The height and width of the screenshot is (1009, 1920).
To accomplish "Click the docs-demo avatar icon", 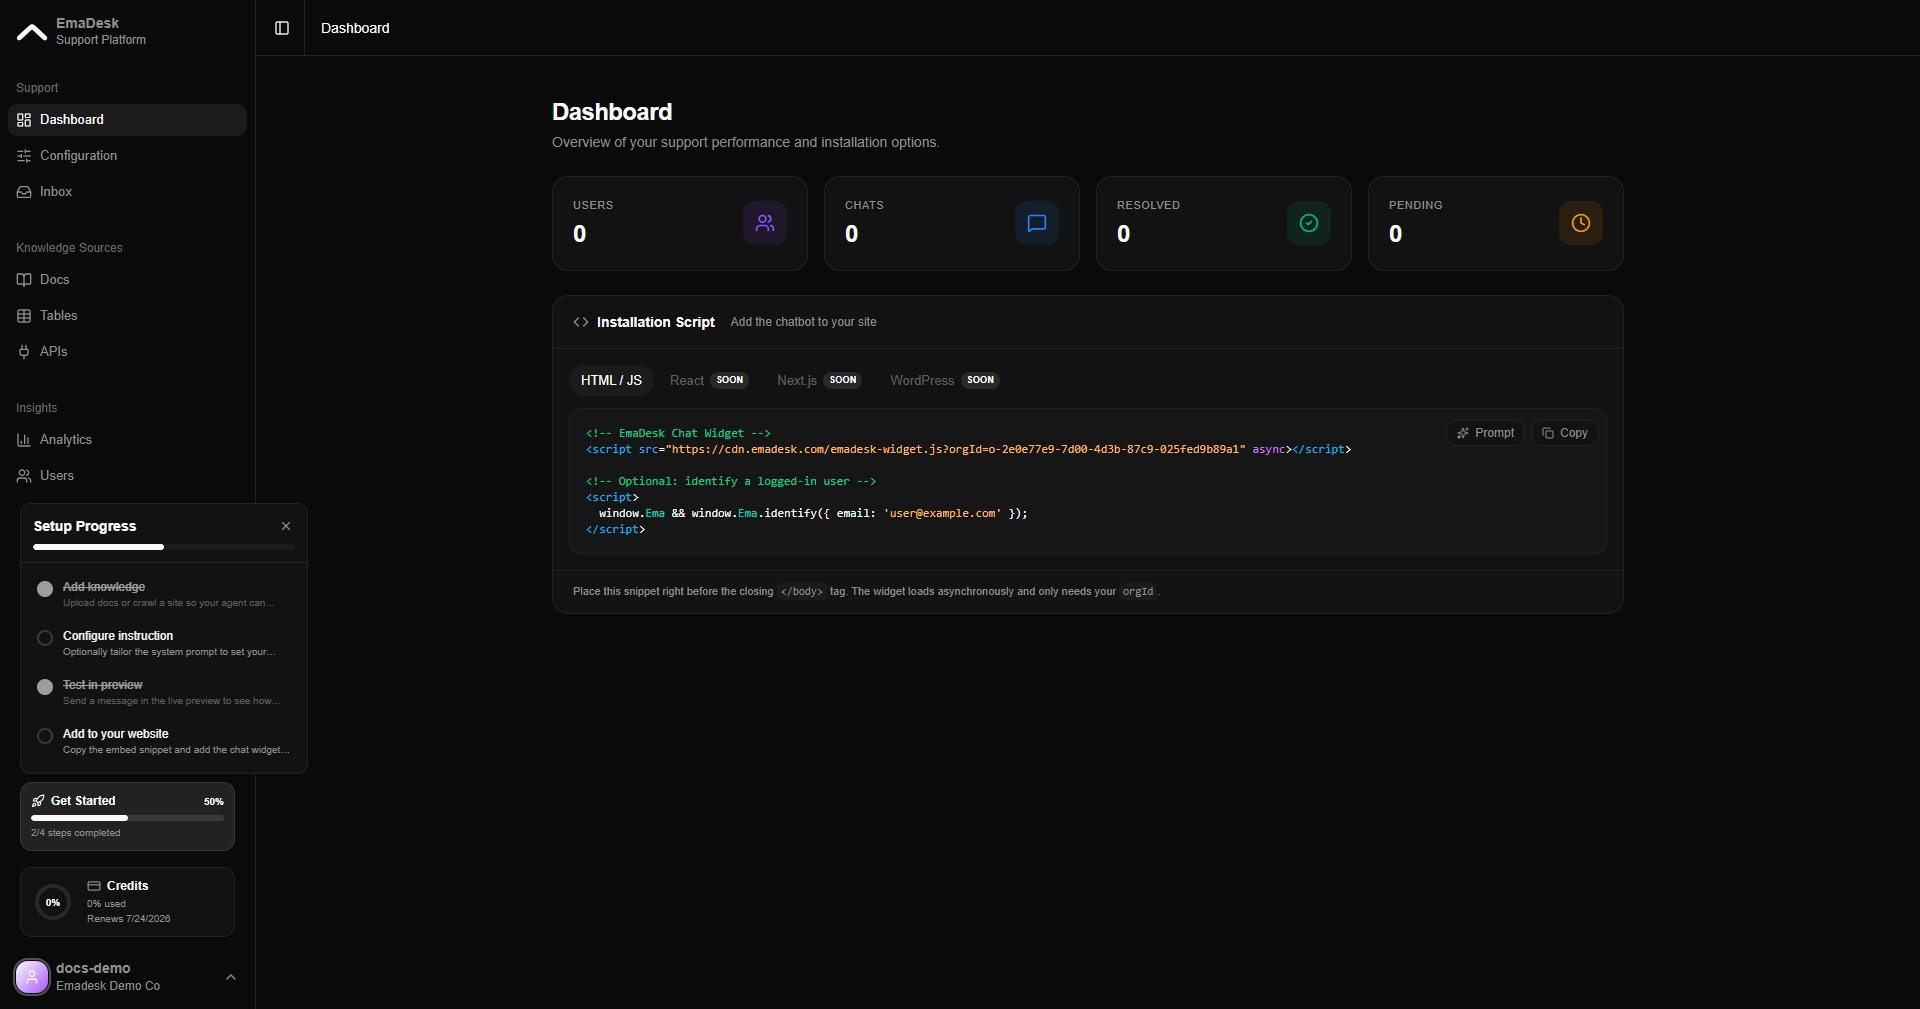I will tap(32, 977).
